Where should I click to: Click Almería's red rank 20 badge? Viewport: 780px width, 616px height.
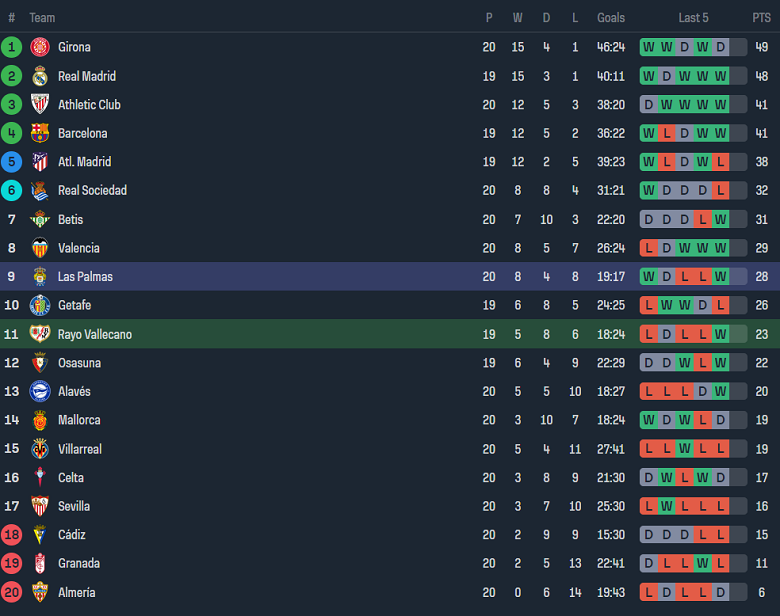point(12,592)
